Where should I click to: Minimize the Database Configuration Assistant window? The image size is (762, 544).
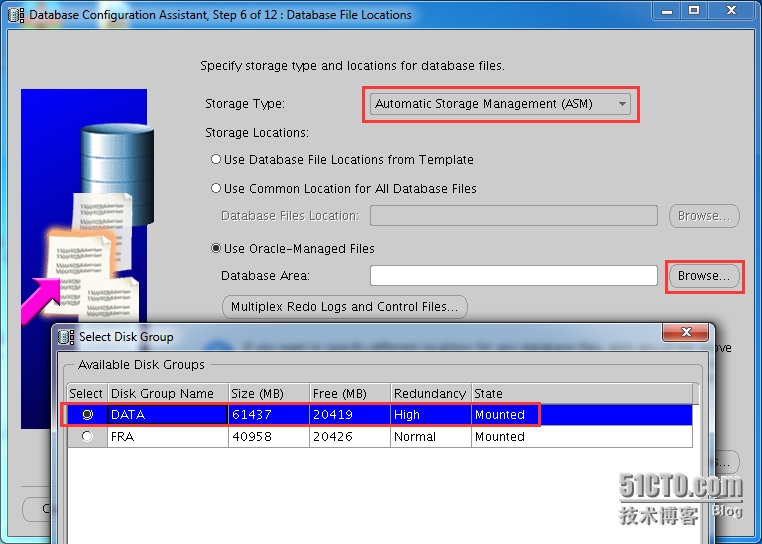[667, 11]
